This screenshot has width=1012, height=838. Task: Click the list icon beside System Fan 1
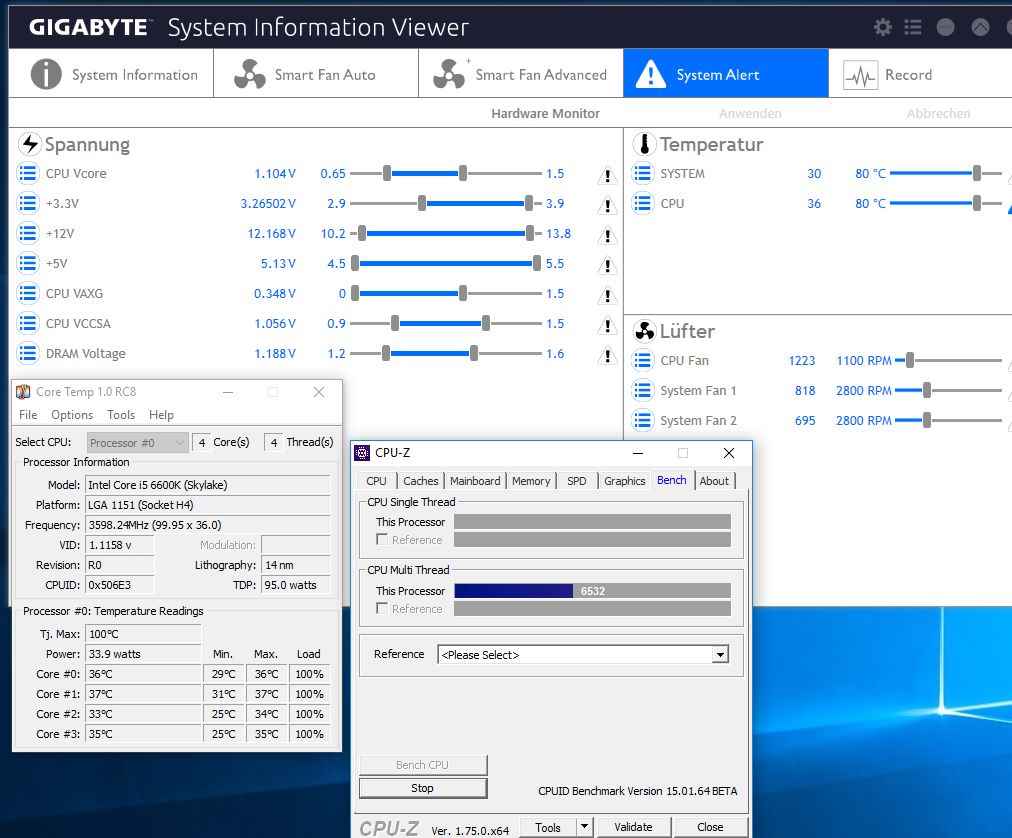[x=643, y=391]
